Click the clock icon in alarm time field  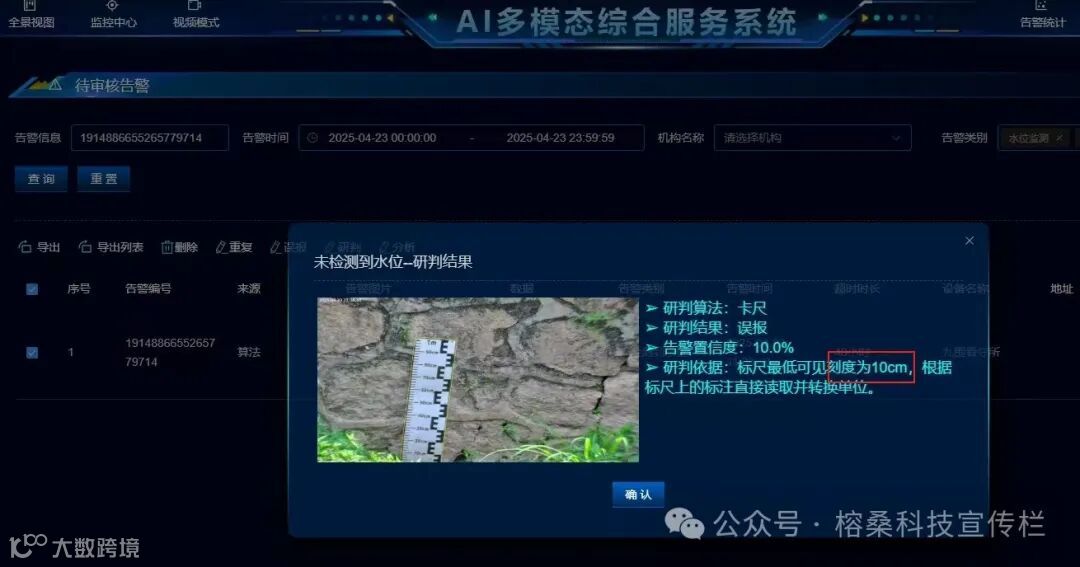[313, 138]
